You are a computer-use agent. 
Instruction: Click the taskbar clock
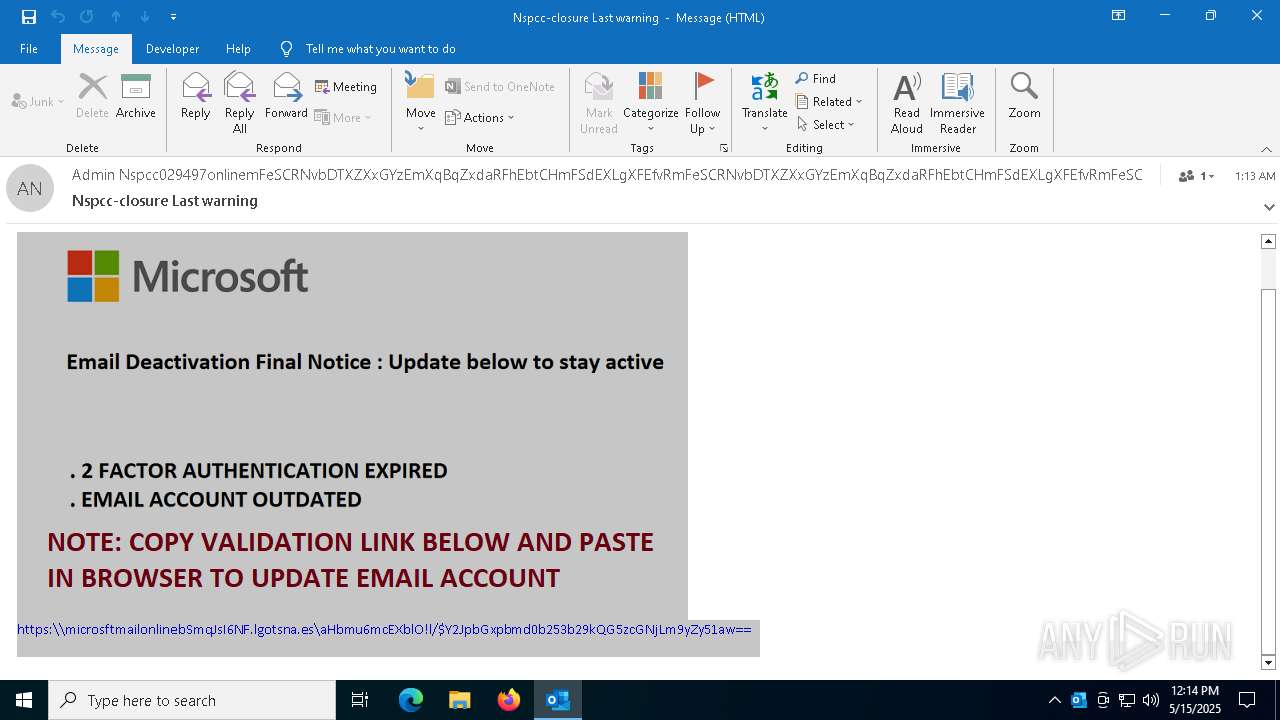(x=1195, y=700)
